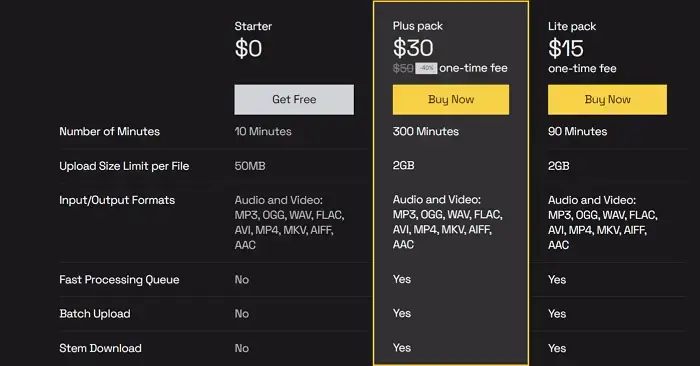Click the Input/Output Formats label
The image size is (700, 366).
pyautogui.click(x=117, y=200)
